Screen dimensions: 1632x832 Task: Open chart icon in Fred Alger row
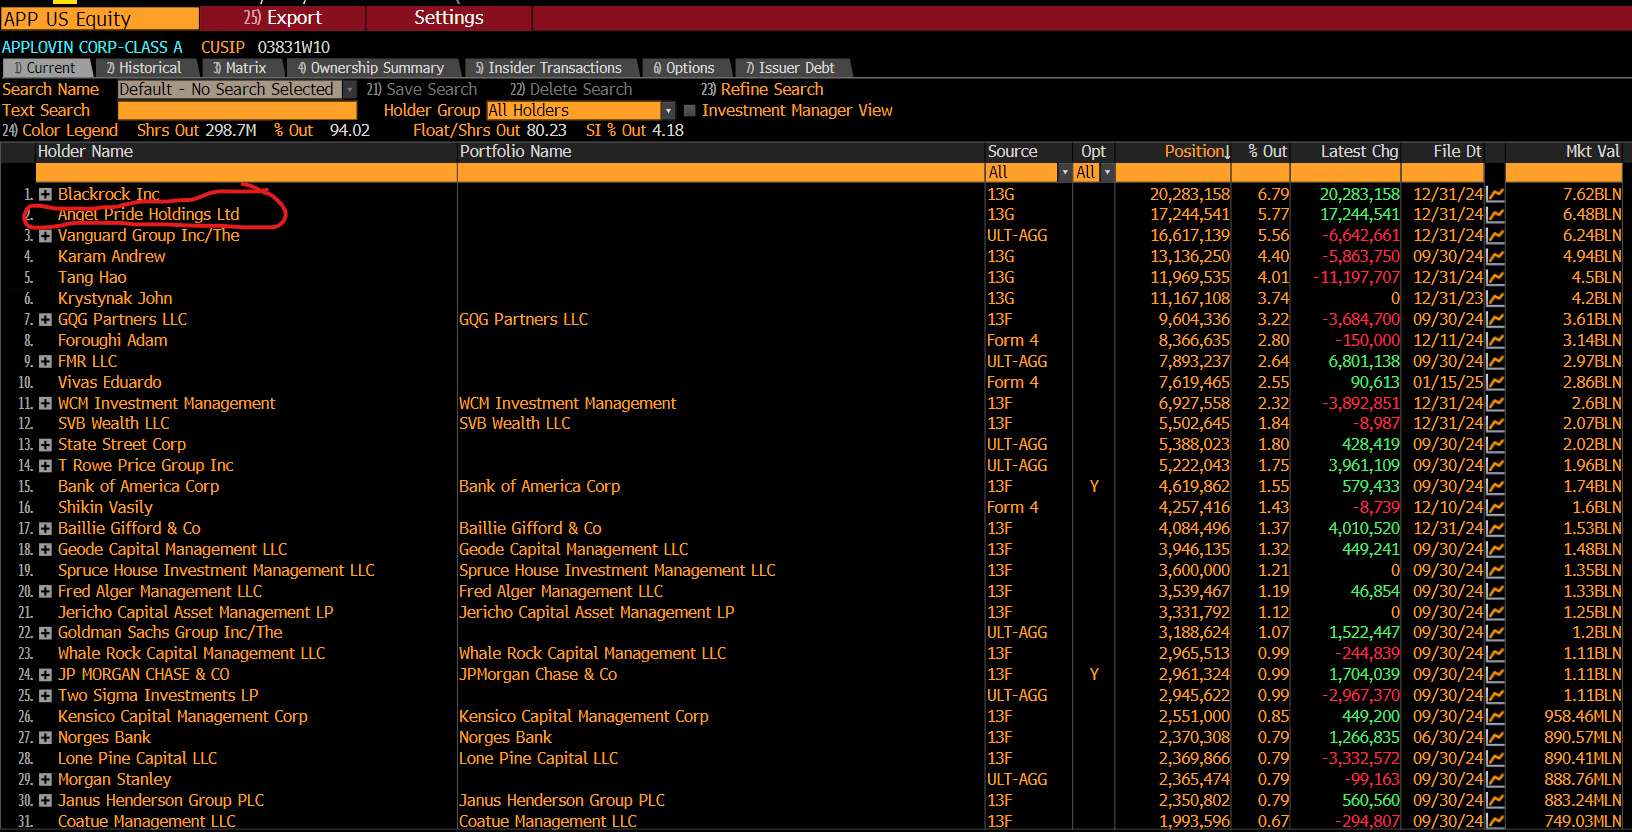(x=1495, y=592)
